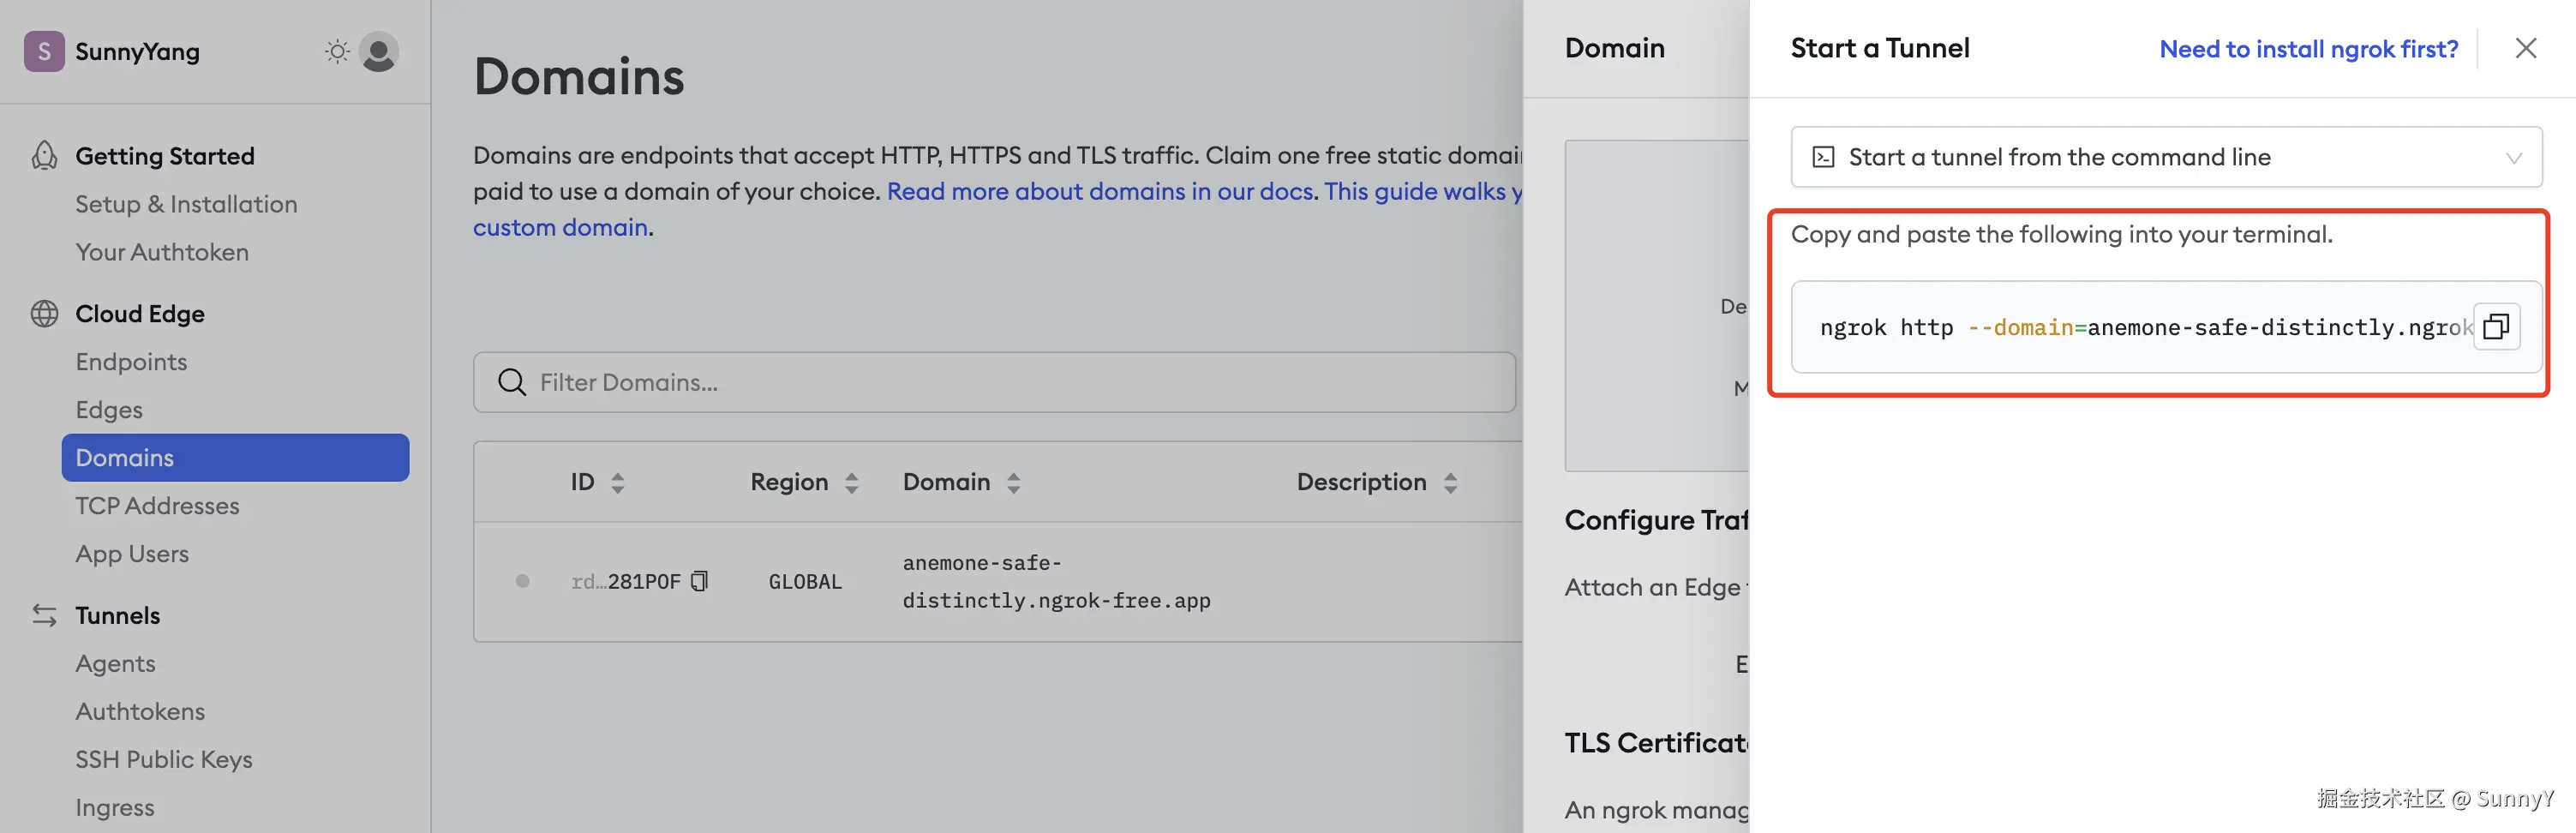Copy the ngrok http command

(2495, 327)
